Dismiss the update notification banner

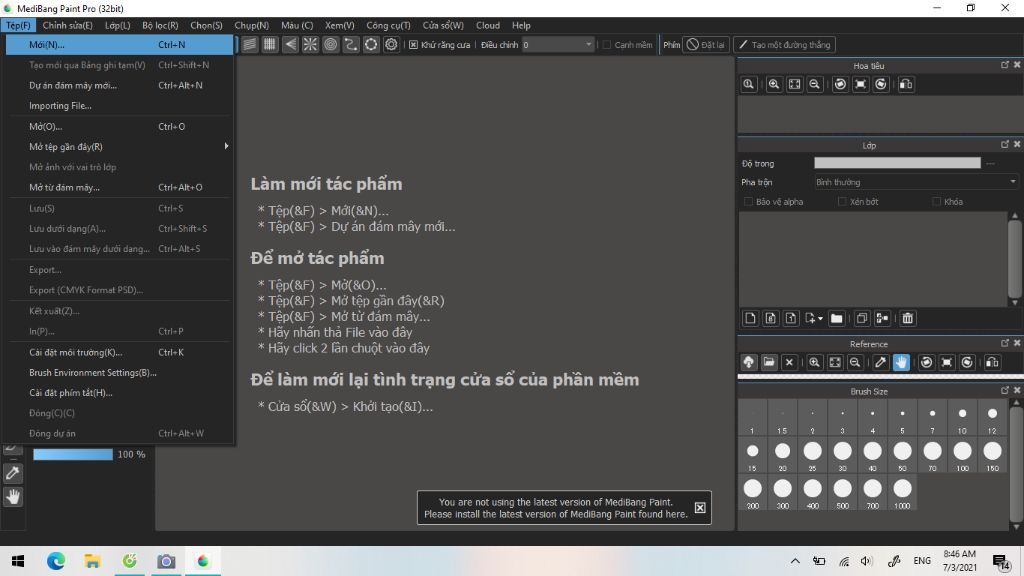click(700, 507)
